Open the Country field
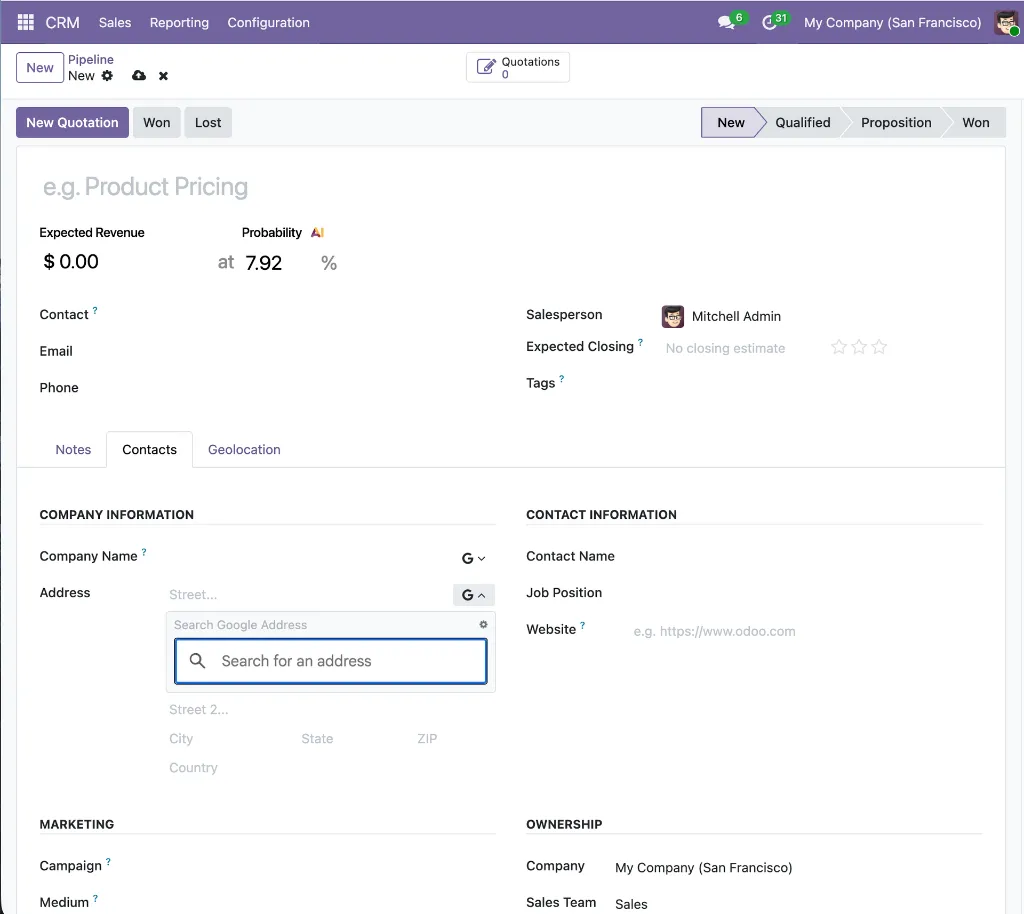 coord(330,768)
